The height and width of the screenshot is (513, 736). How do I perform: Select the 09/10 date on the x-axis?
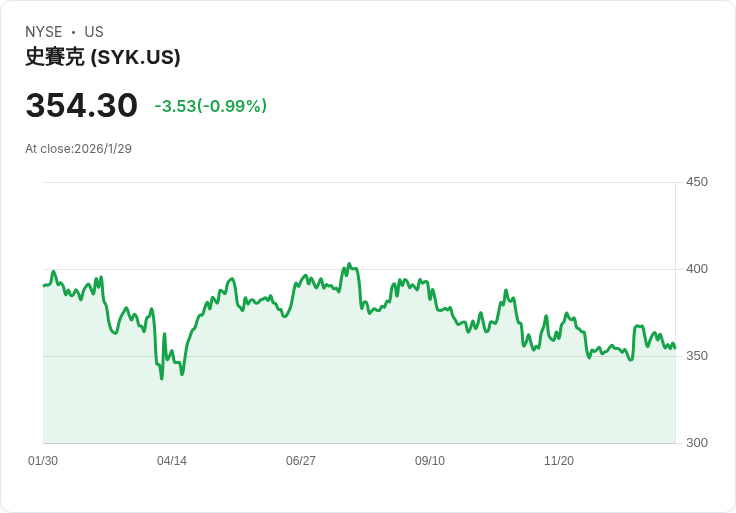coord(430,461)
